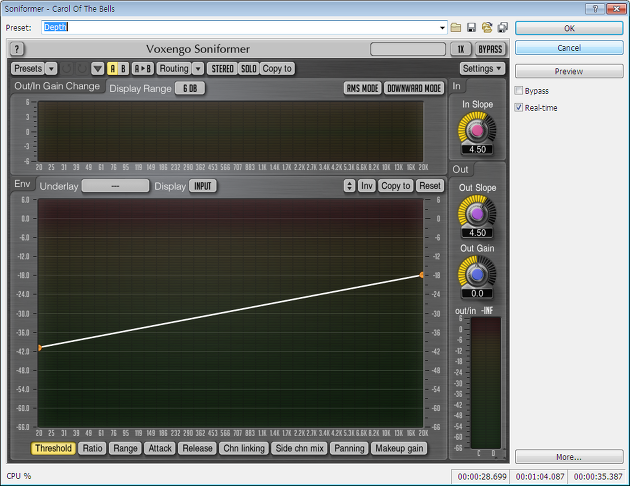
Task: Open Display INPUT selector
Action: click(x=203, y=186)
